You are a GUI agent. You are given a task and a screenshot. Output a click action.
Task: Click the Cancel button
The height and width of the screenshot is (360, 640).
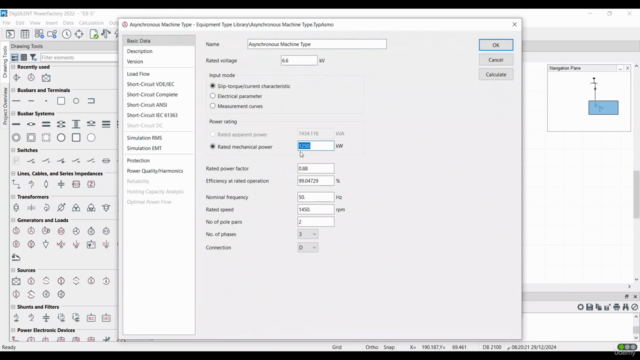496,60
